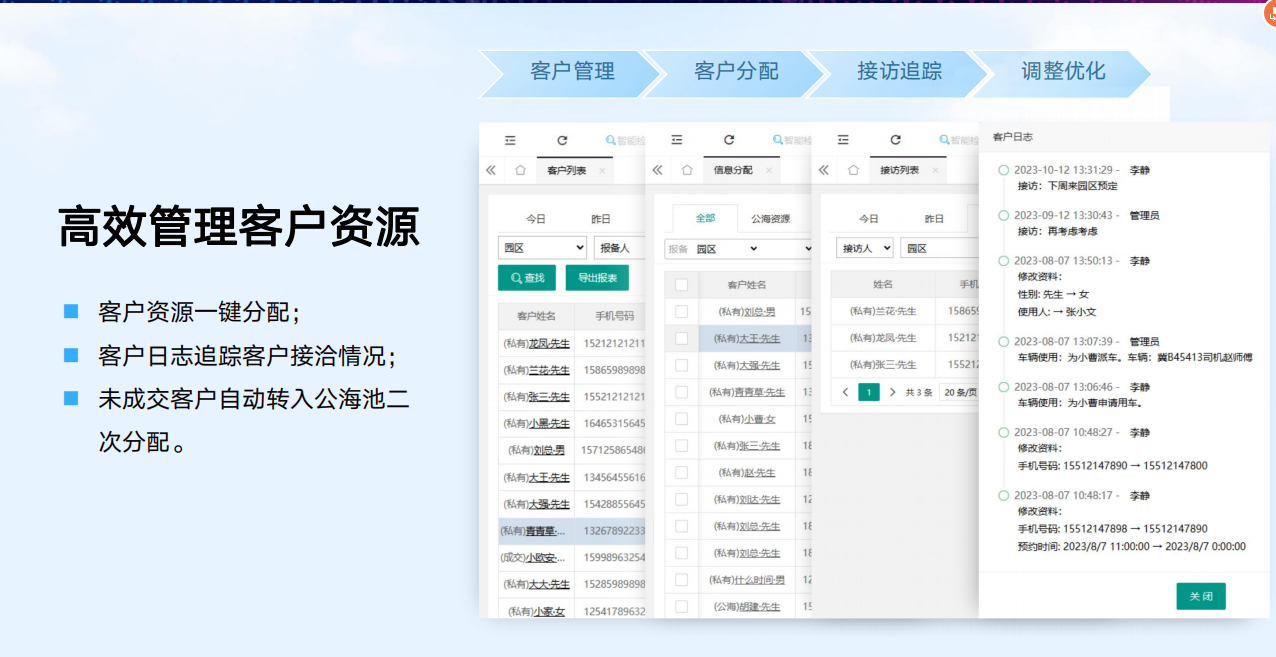
Task: Switch to the 公海资源 tab
Action: 770,219
